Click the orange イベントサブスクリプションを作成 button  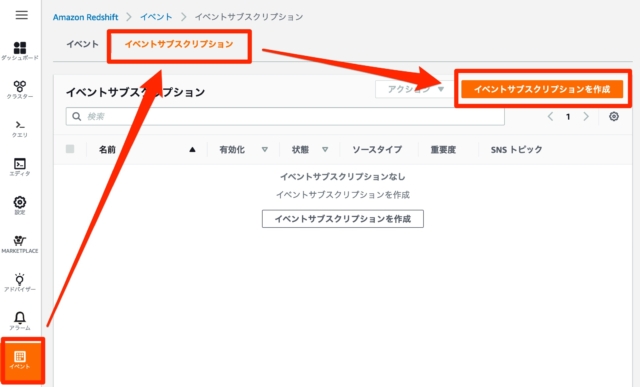point(542,89)
